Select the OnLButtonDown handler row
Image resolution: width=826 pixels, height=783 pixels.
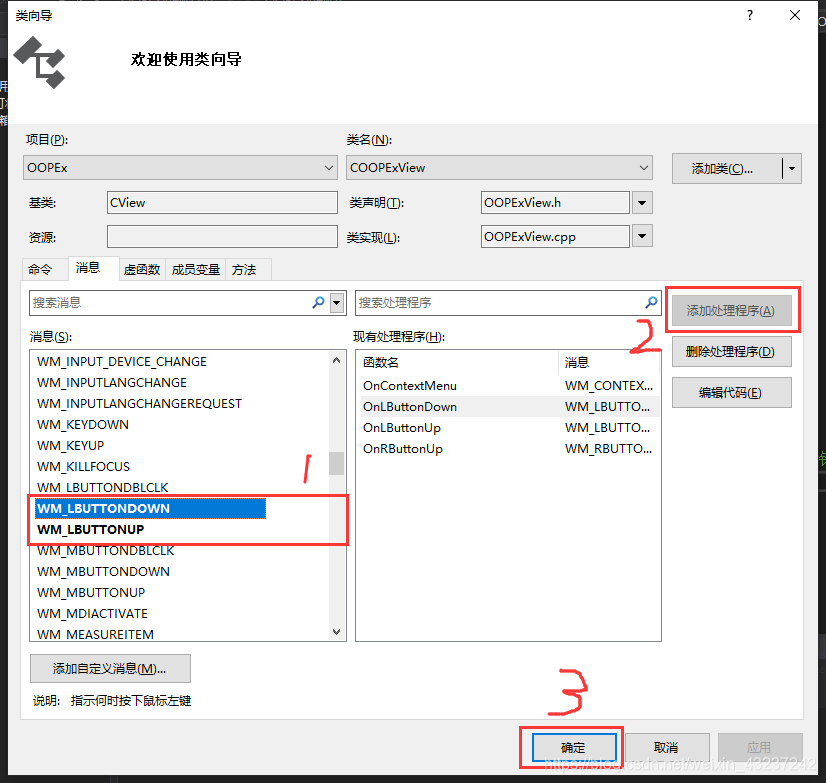(508, 407)
